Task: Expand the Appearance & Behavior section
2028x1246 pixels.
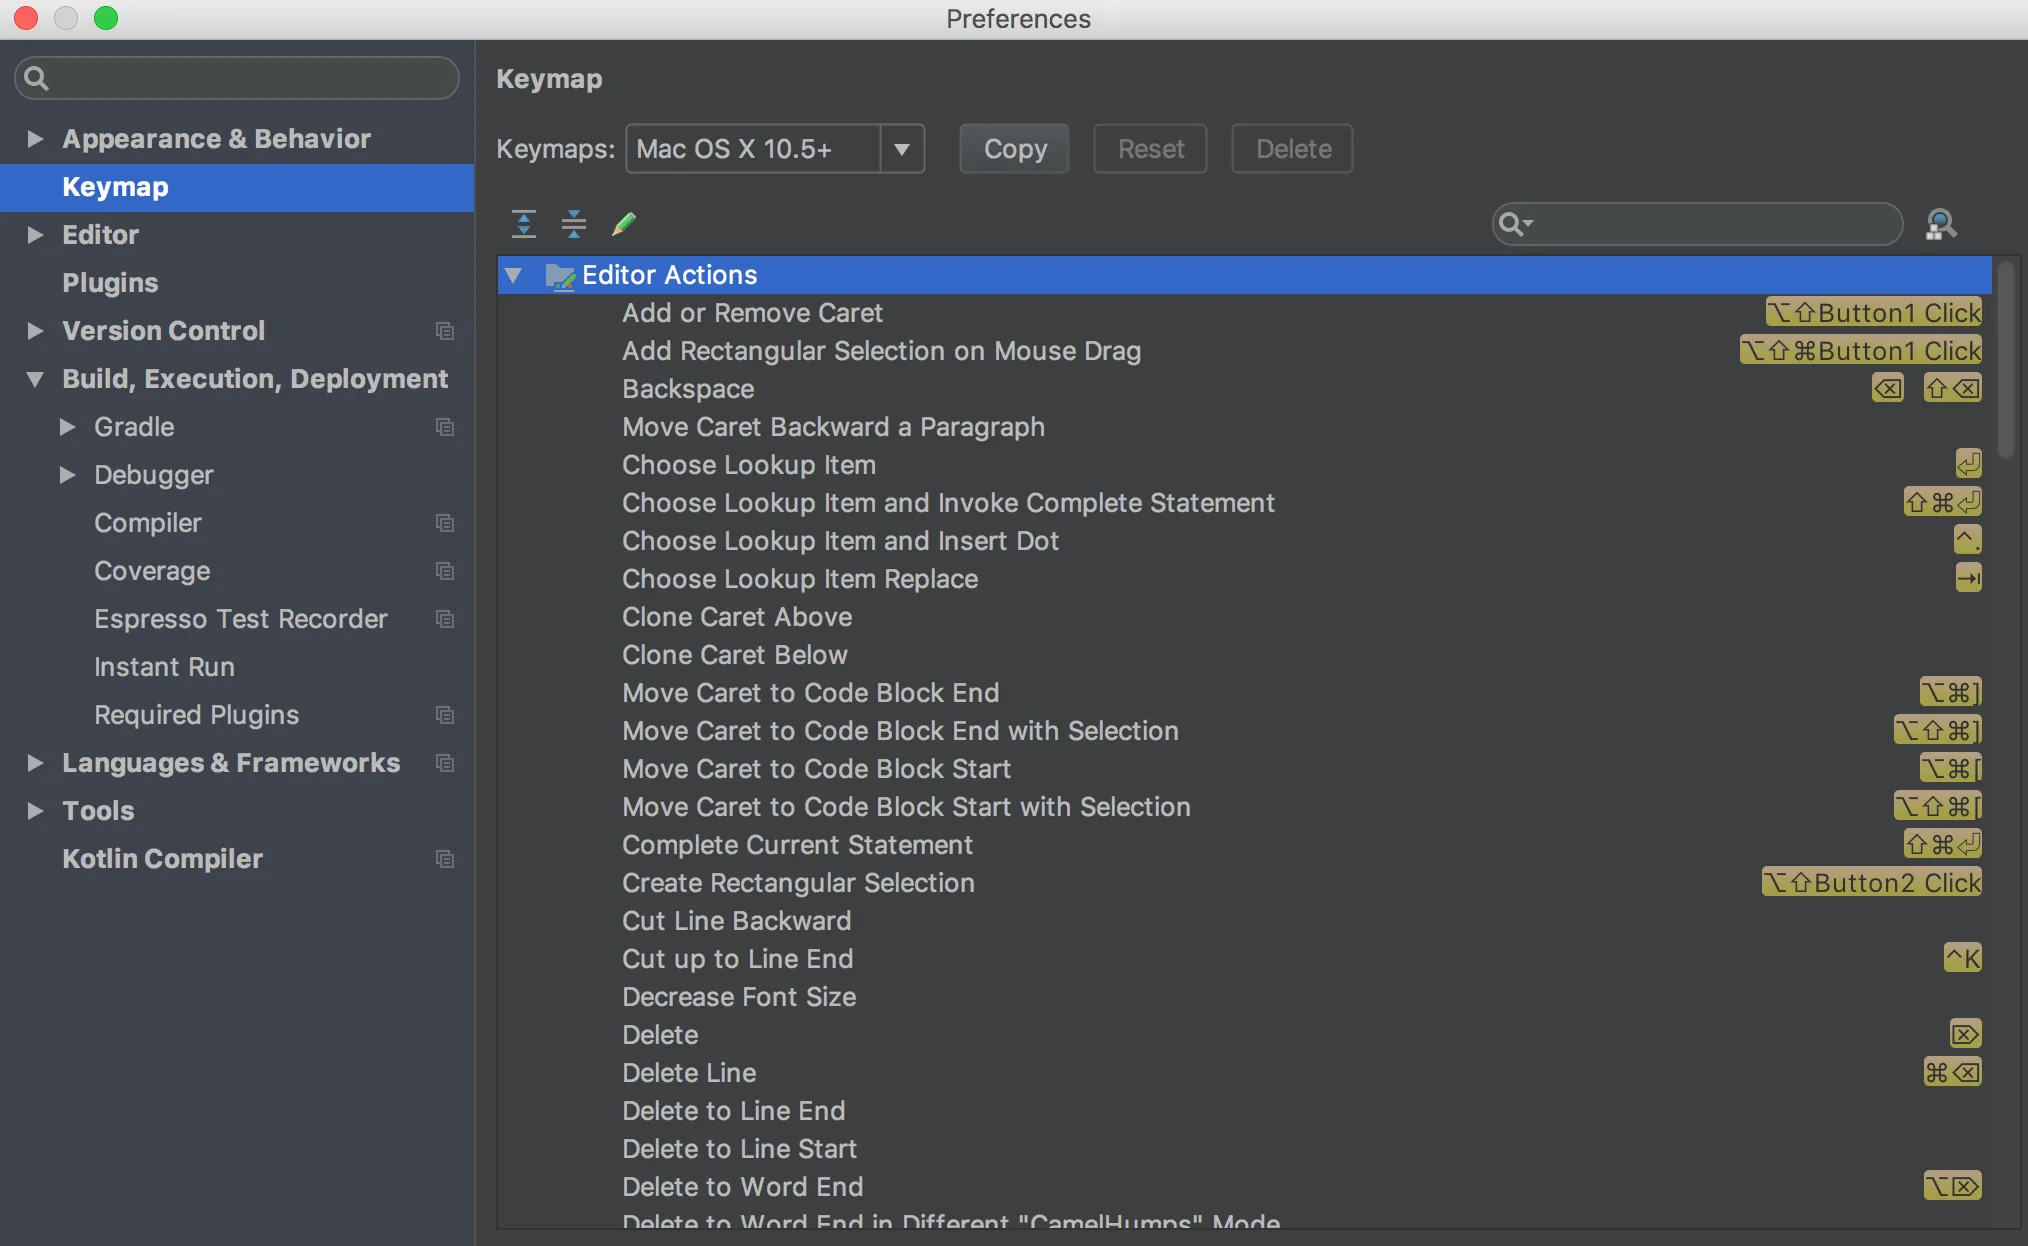Action: coord(35,139)
